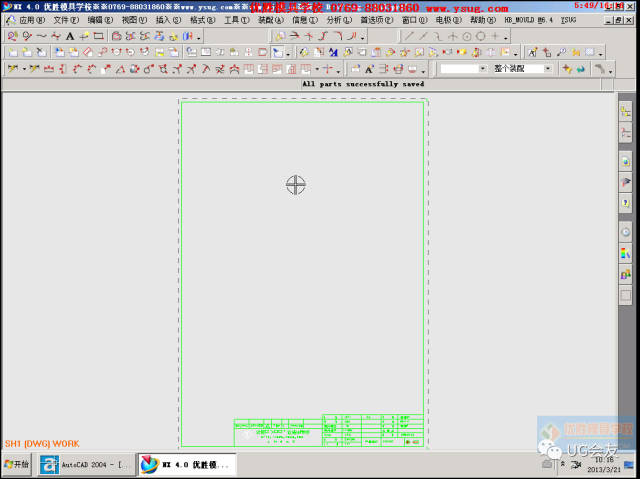Open the 分析(L) menu
The width and height of the screenshot is (640, 479).
339,20
